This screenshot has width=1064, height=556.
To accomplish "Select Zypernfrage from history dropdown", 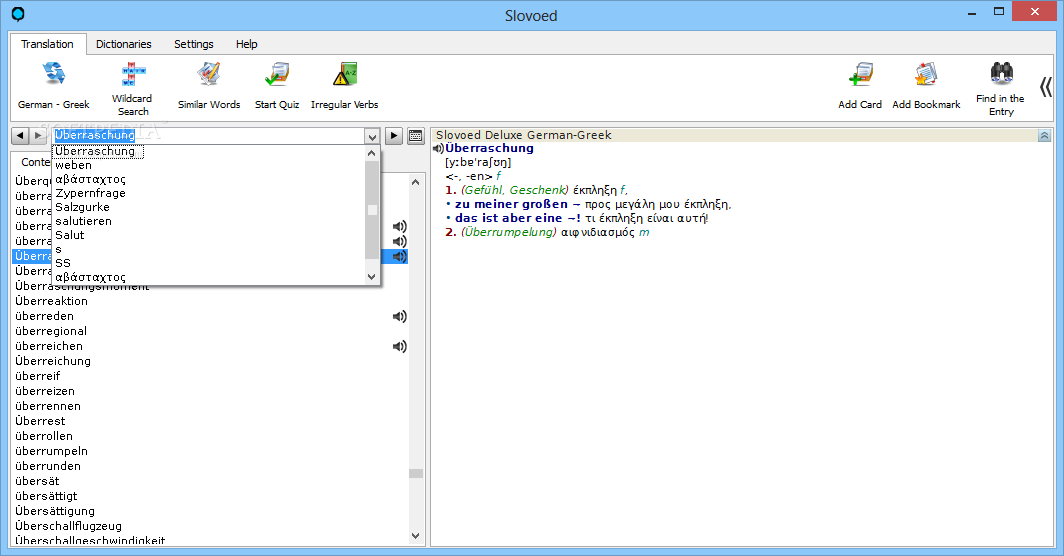I will [x=209, y=193].
